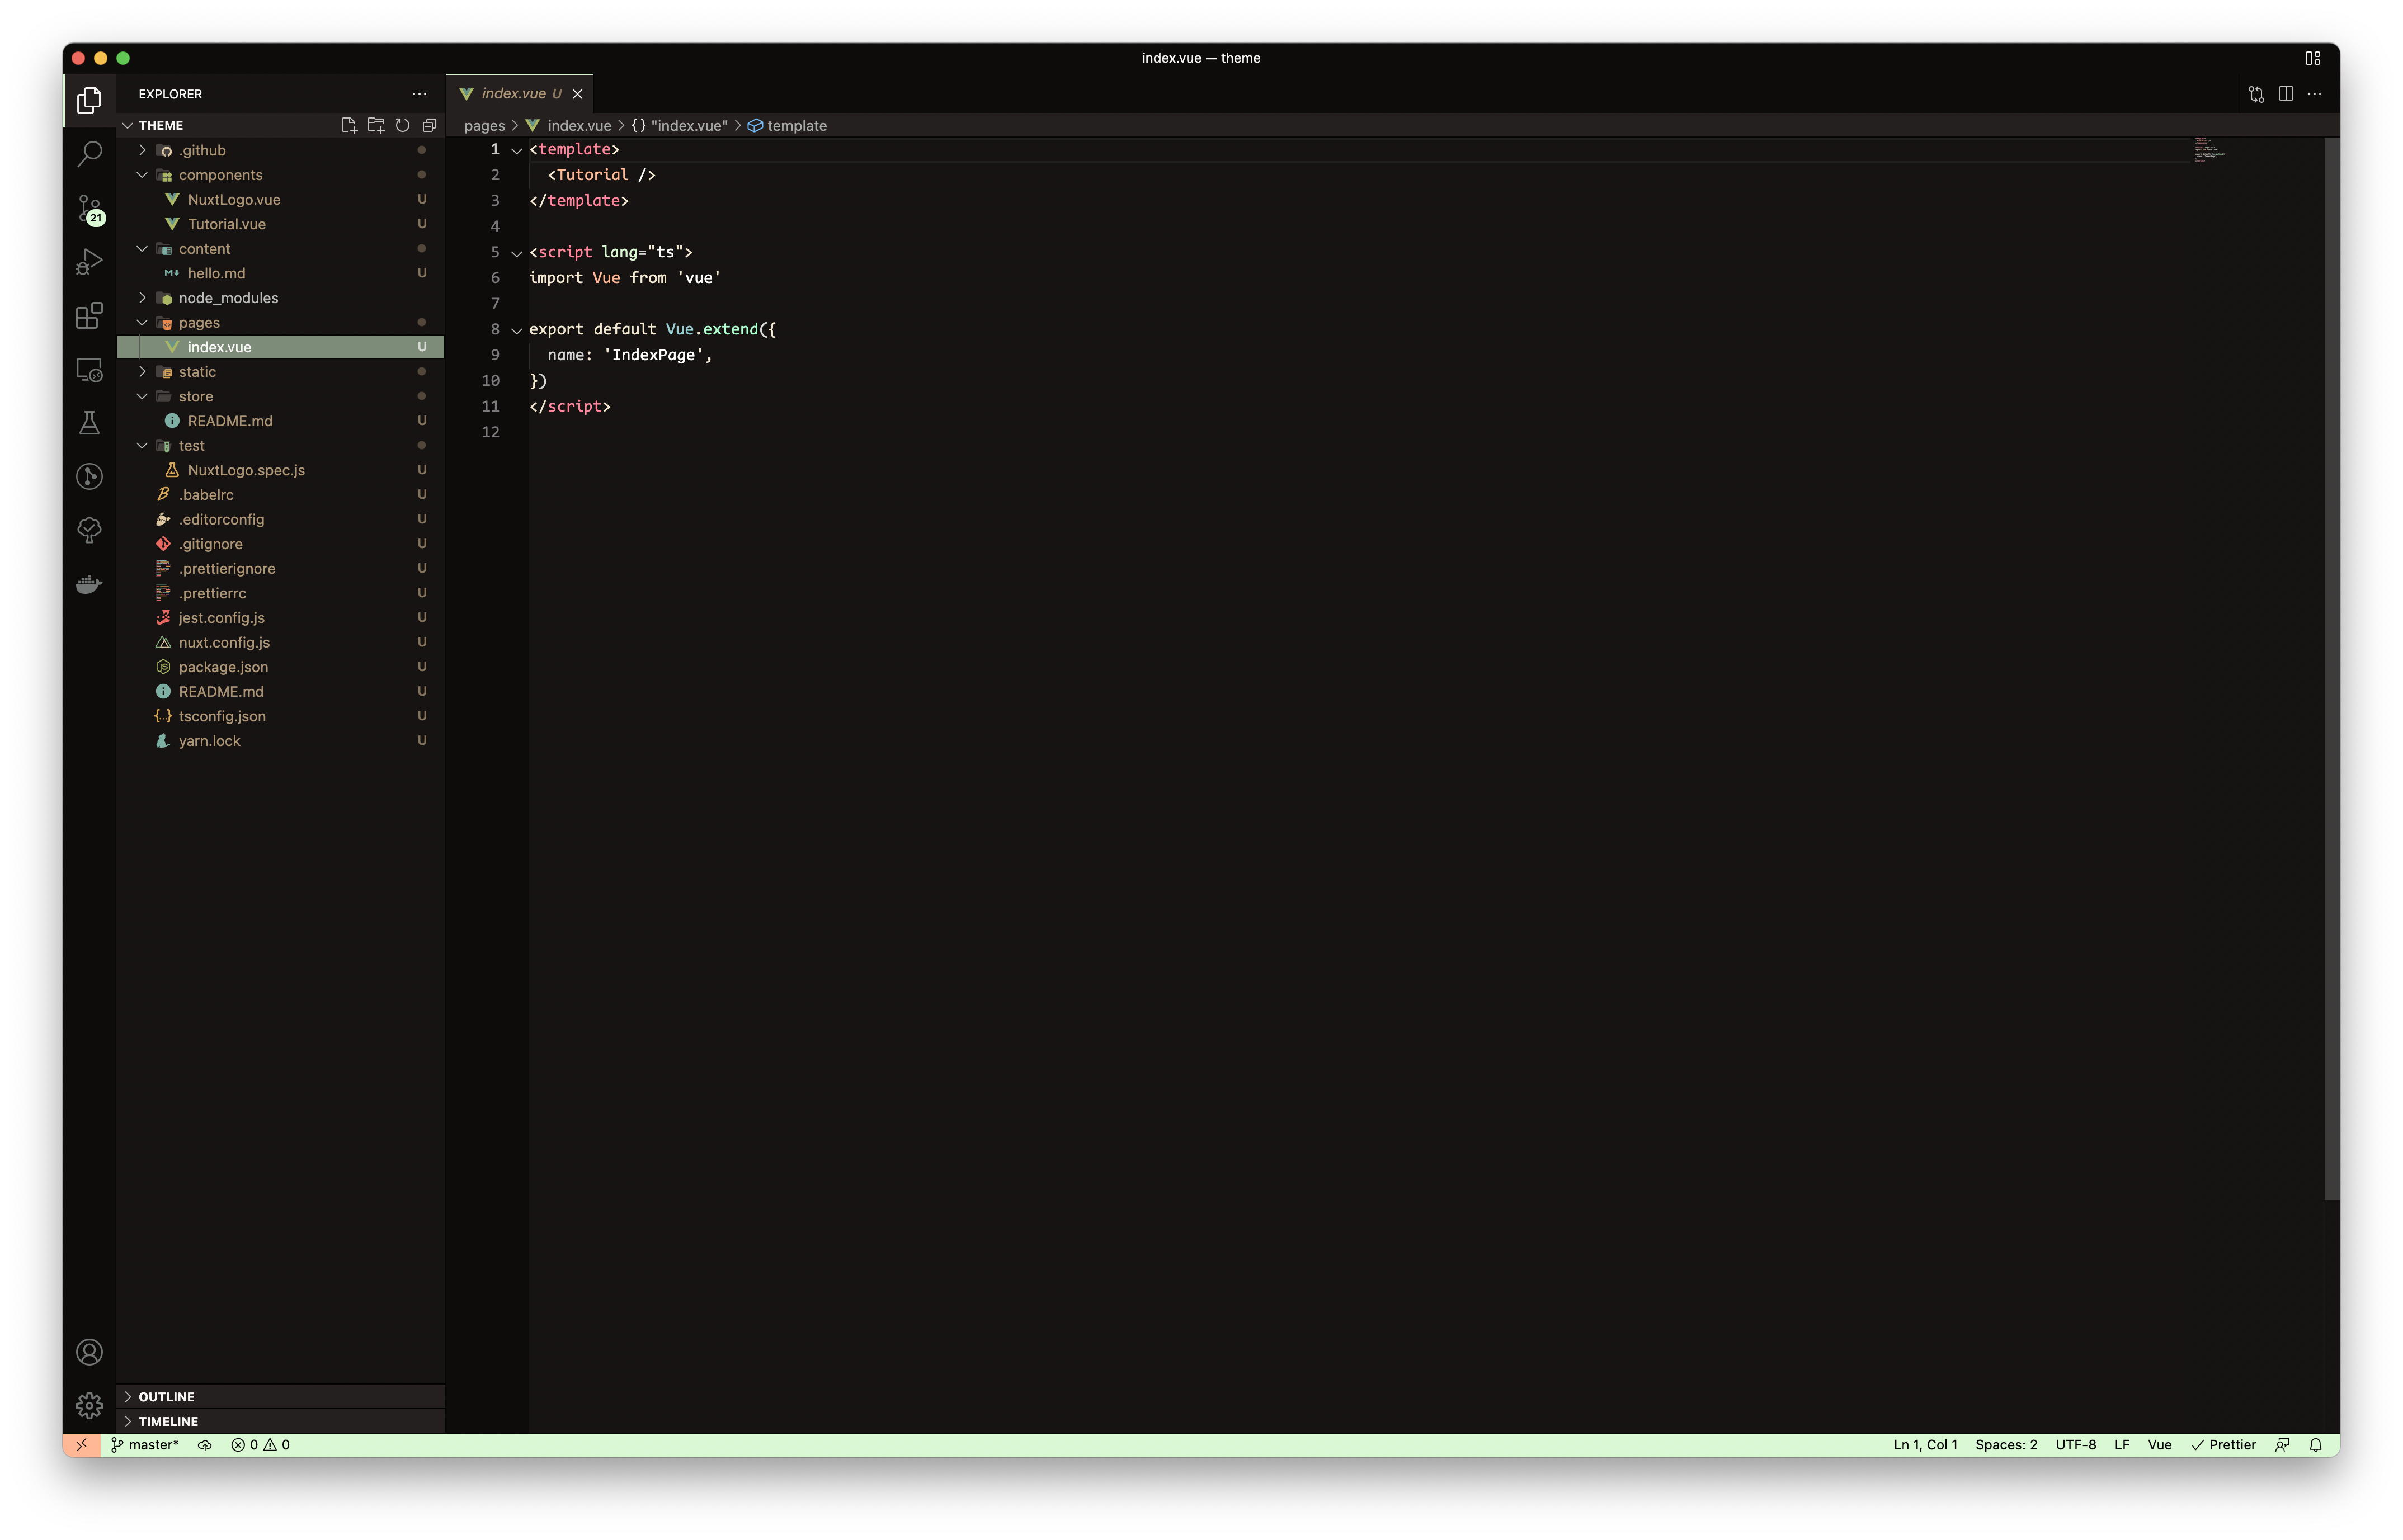Expand the OUTLINE section

(166, 1396)
